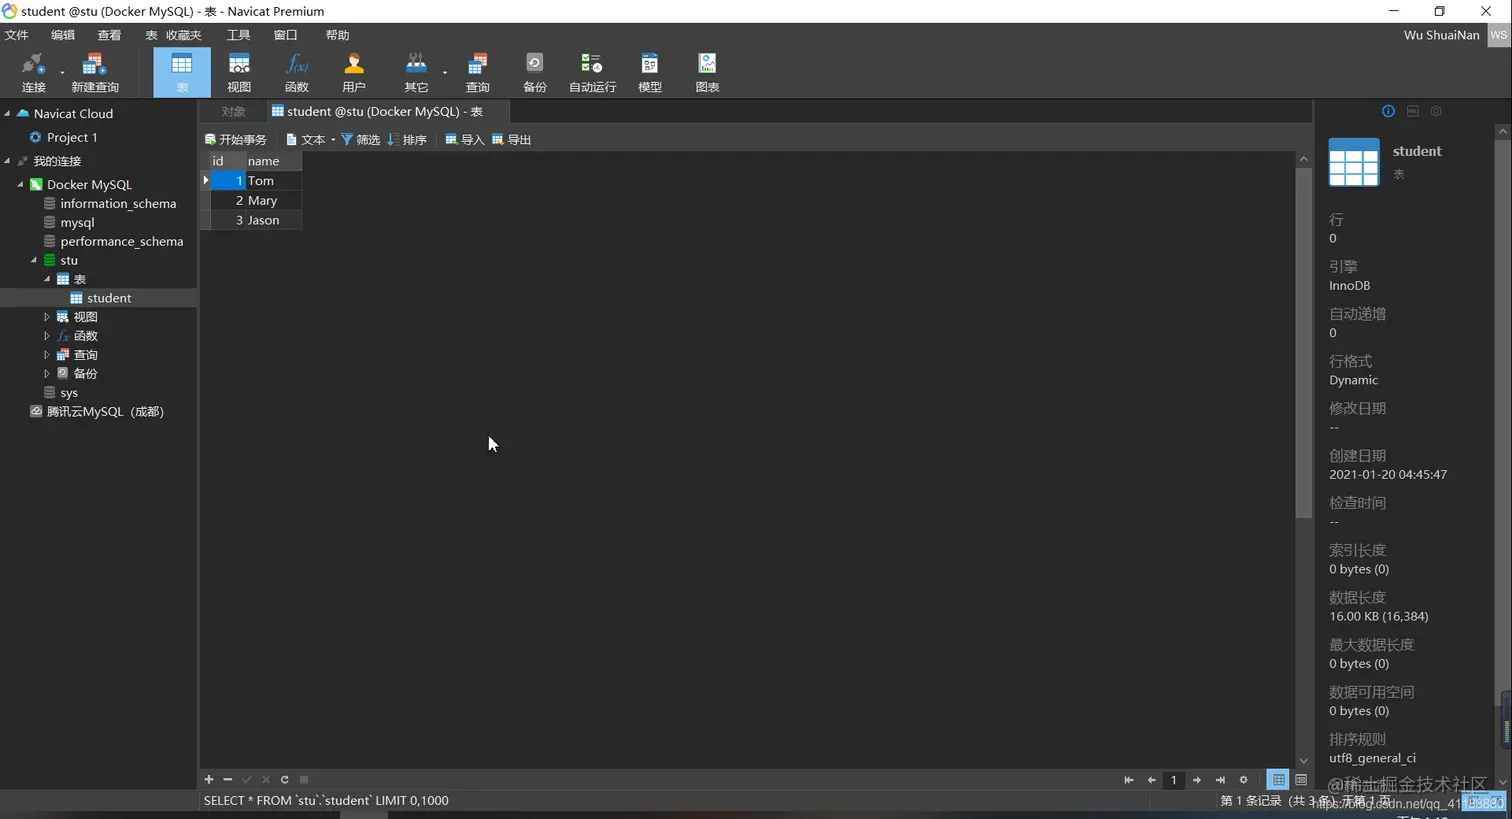1512x819 pixels.
Task: Go to last page of records
Action: pyautogui.click(x=1220, y=780)
